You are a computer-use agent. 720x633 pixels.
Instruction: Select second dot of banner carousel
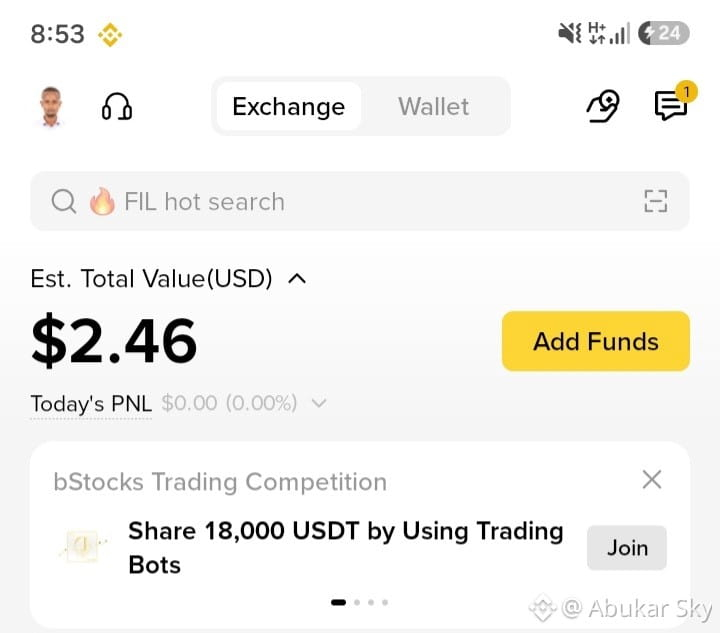click(357, 602)
